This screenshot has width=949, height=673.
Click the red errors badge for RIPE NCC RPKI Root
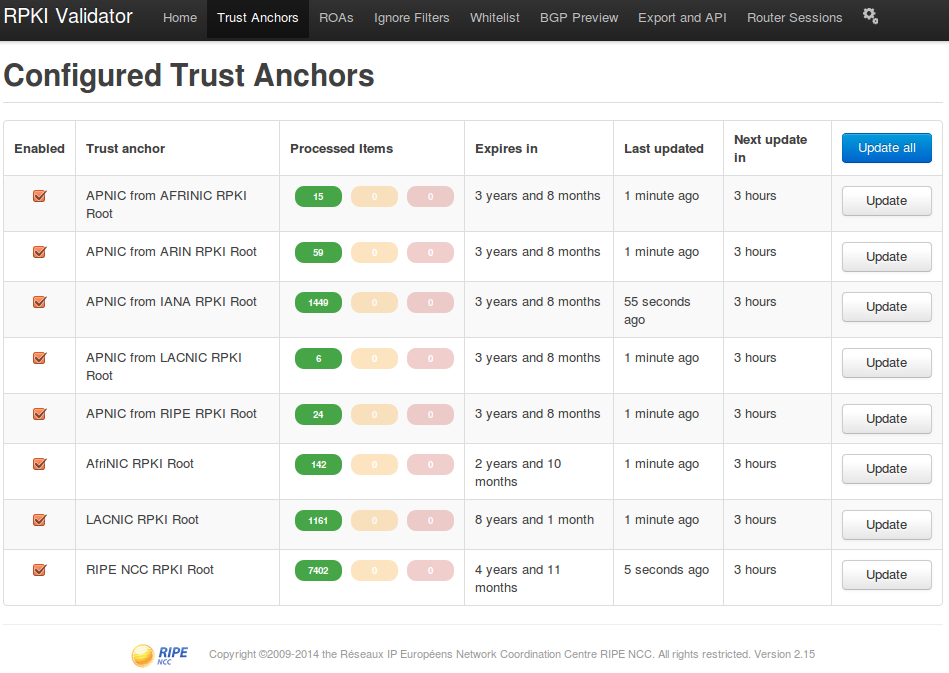pyautogui.click(x=430, y=570)
